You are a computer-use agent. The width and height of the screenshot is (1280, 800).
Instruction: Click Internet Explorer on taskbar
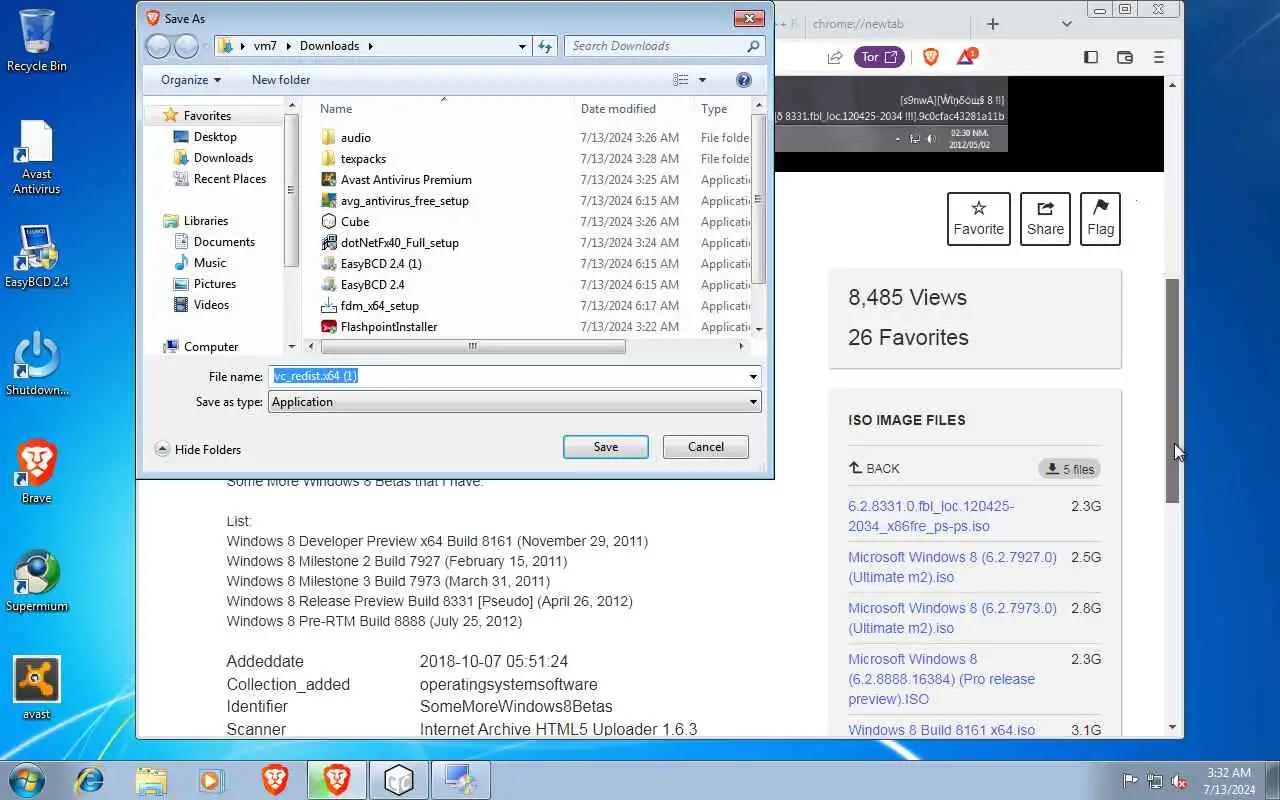coord(90,779)
